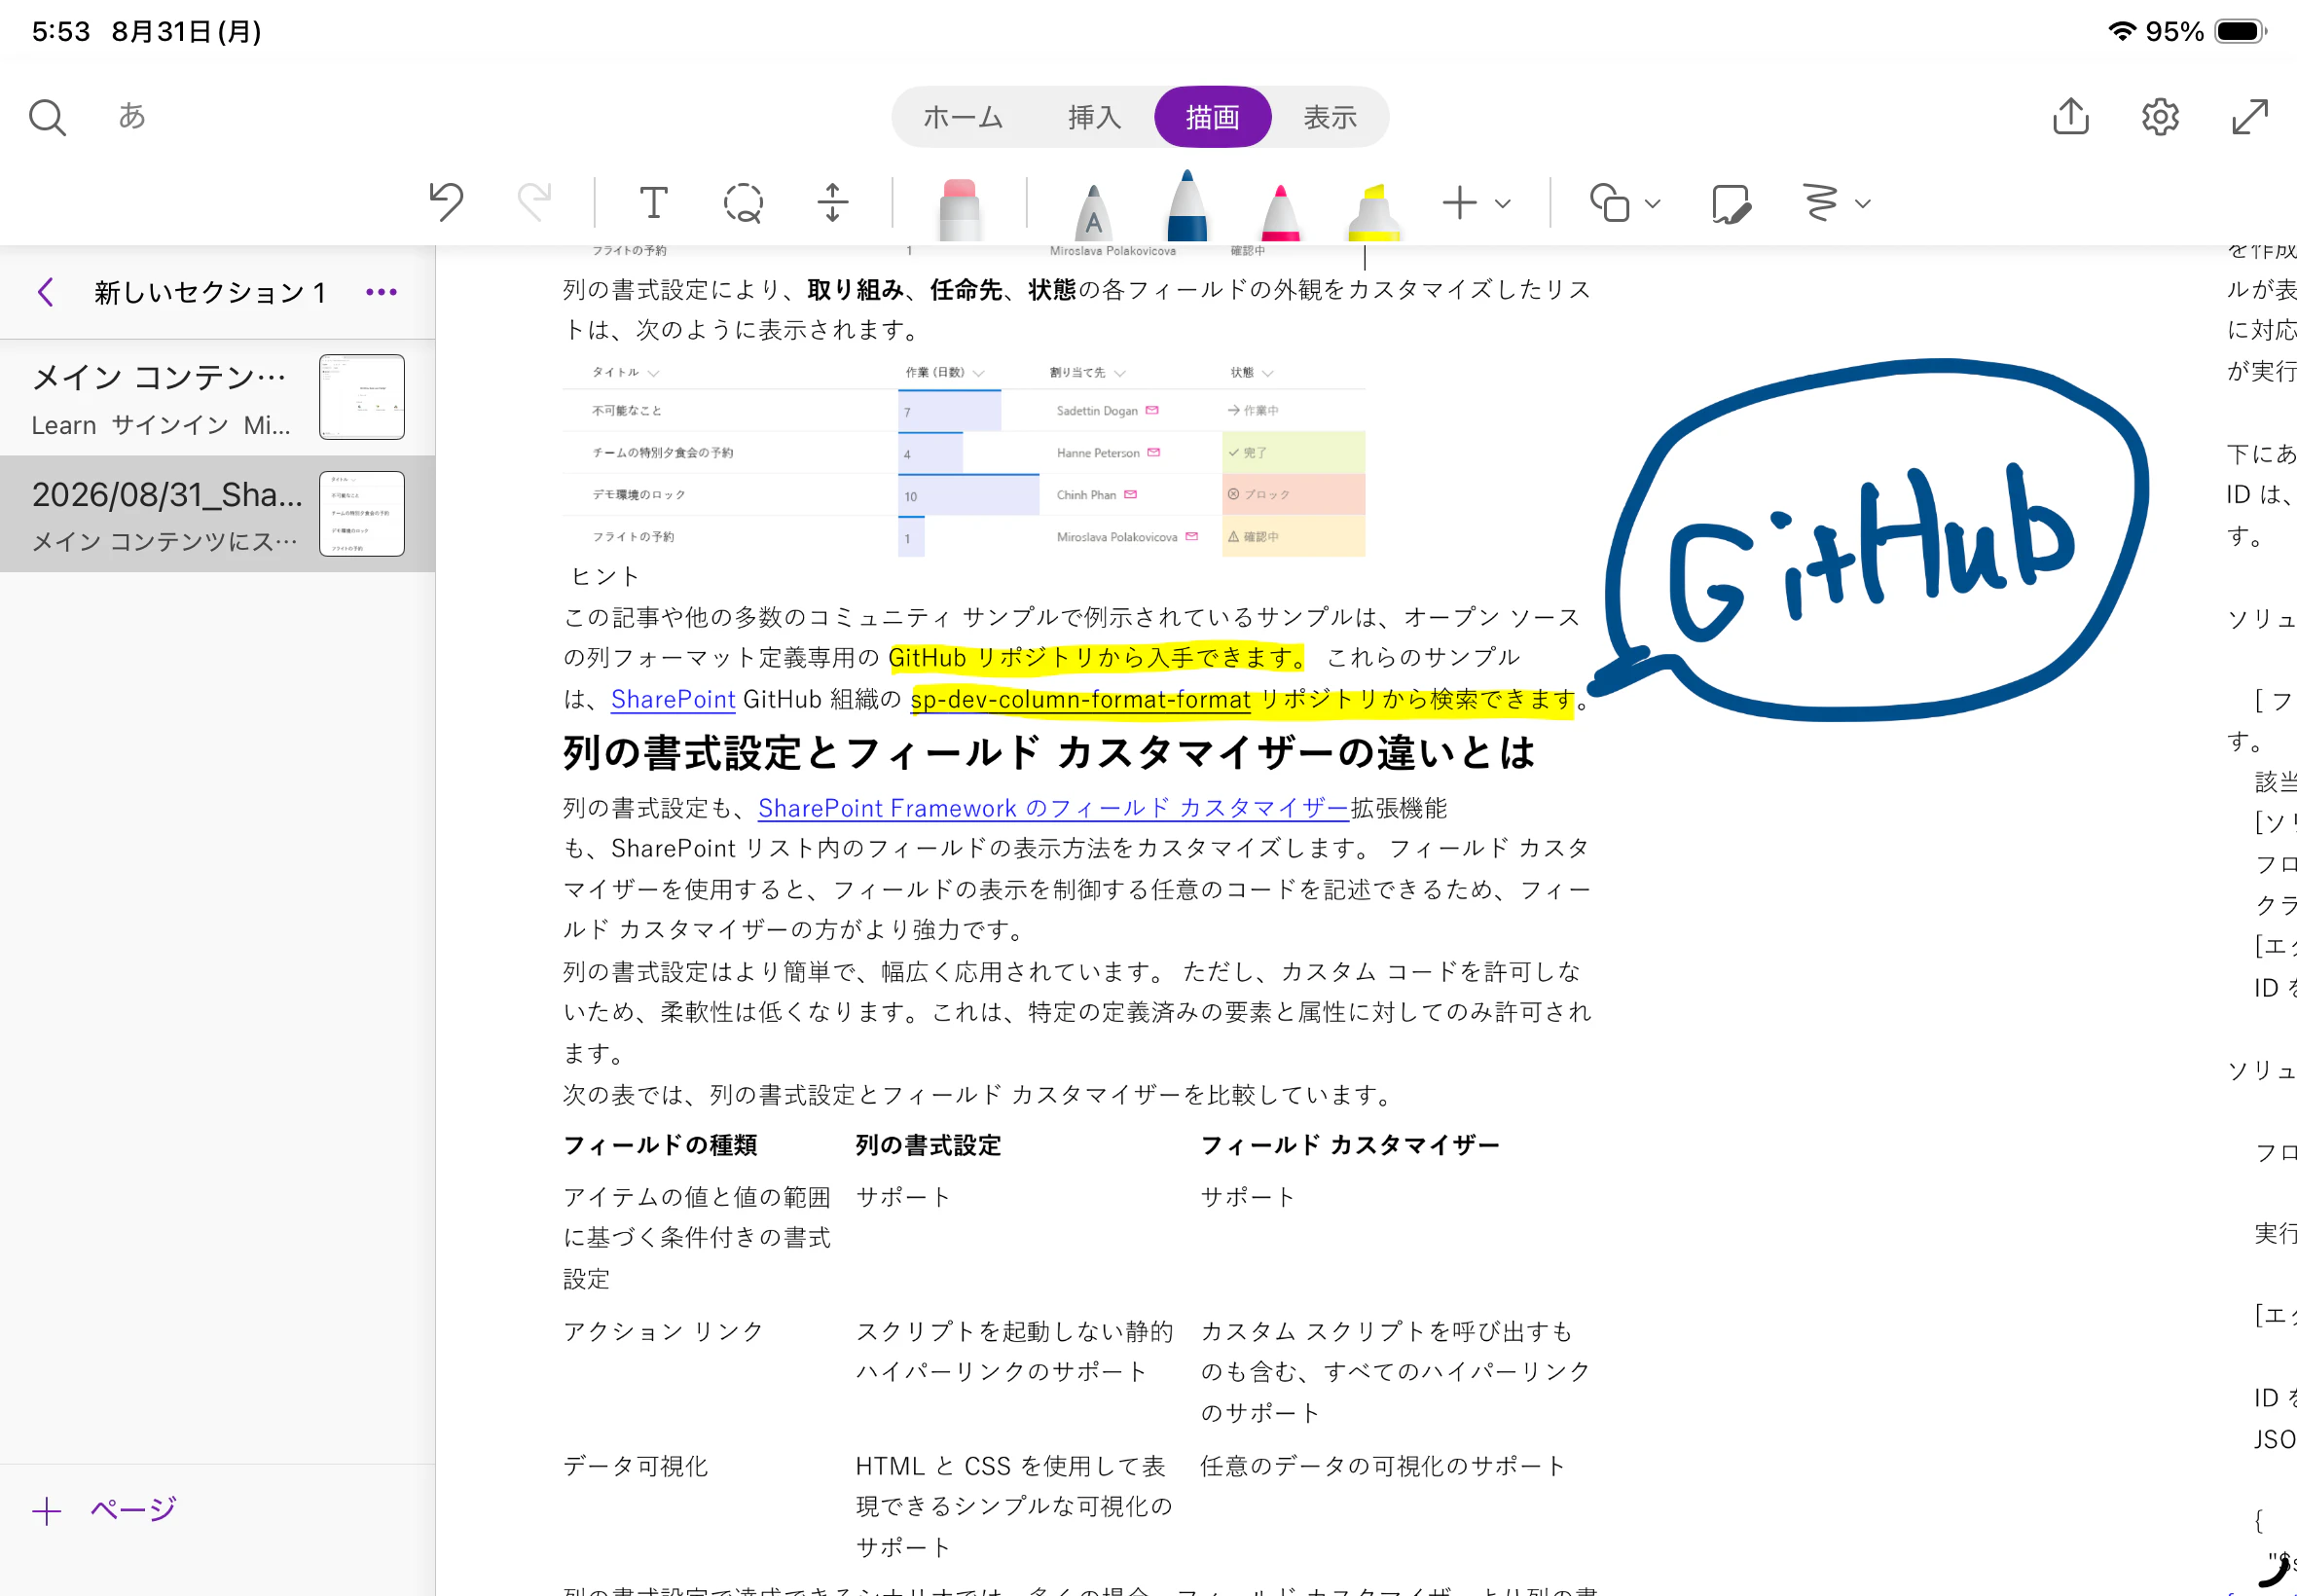The width and height of the screenshot is (2297, 1596).
Task: Add a new page with ＋ ページ
Action: click(x=104, y=1509)
